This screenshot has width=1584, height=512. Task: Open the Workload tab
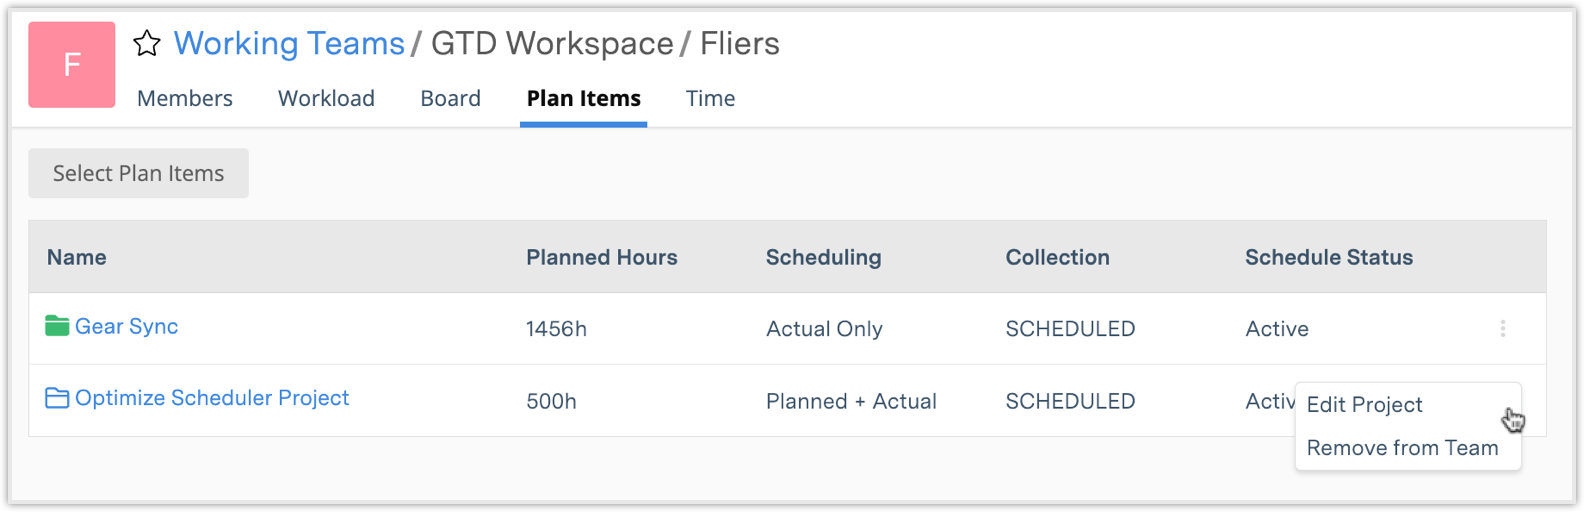[326, 99]
